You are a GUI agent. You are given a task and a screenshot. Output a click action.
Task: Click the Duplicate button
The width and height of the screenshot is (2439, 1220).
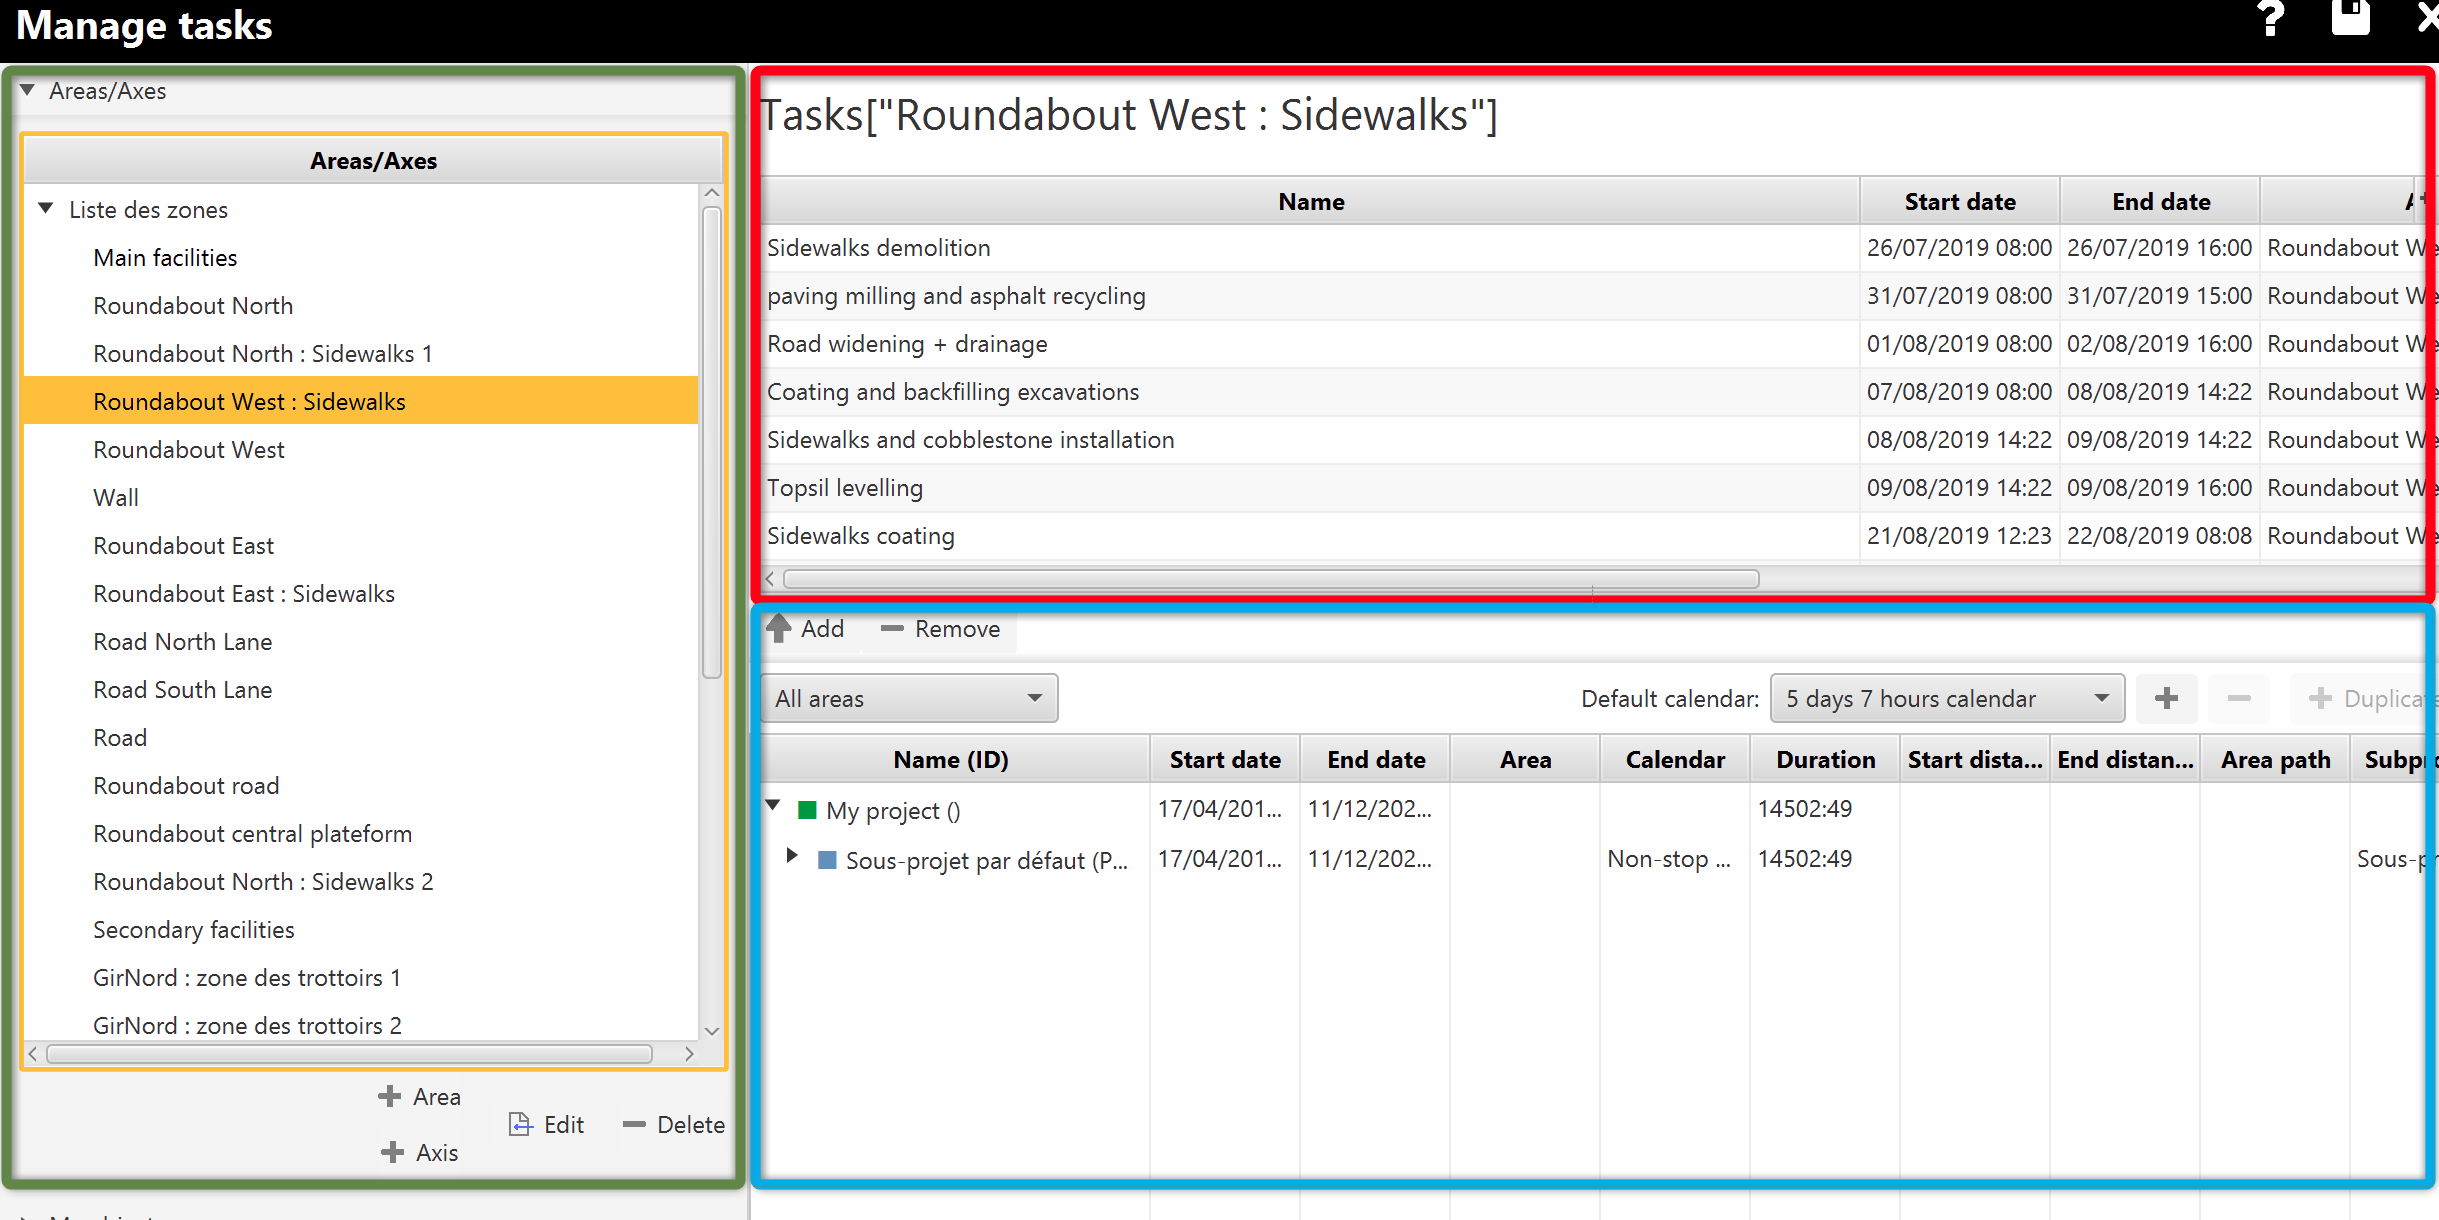[2364, 698]
